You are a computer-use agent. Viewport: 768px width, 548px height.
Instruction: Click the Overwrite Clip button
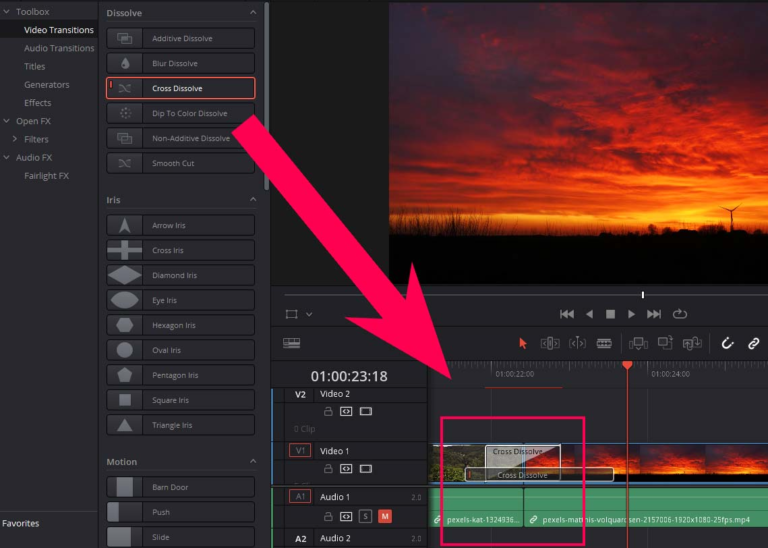coord(665,343)
